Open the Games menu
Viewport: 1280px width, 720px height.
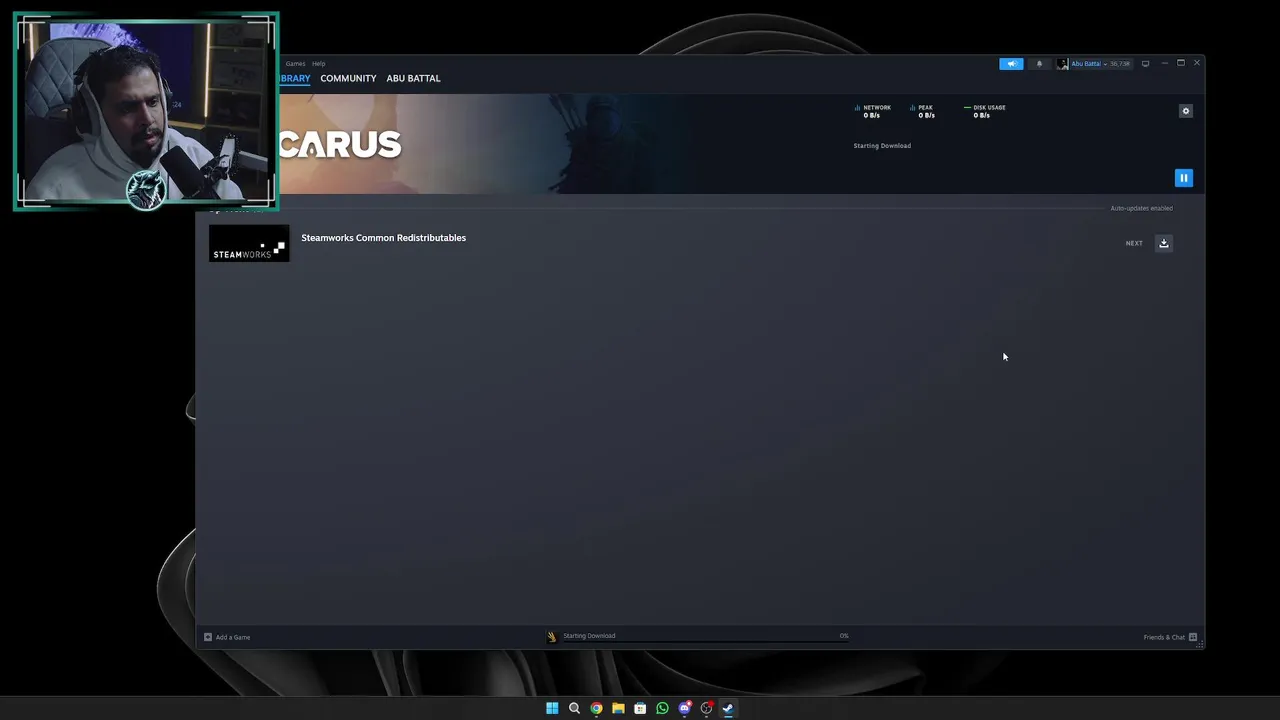[x=295, y=64]
